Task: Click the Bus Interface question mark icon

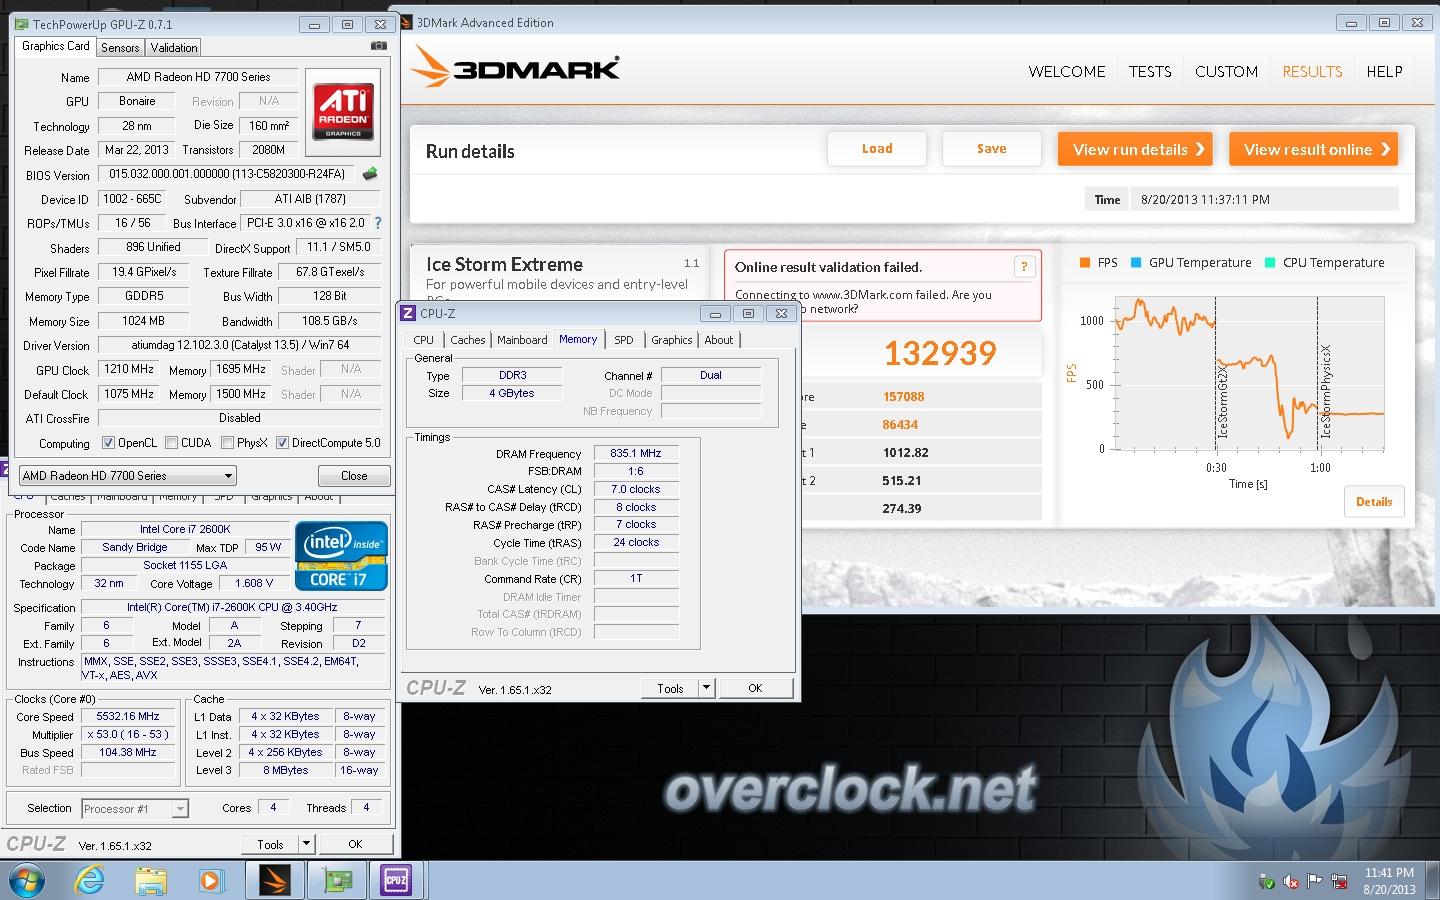Action: 377,223
